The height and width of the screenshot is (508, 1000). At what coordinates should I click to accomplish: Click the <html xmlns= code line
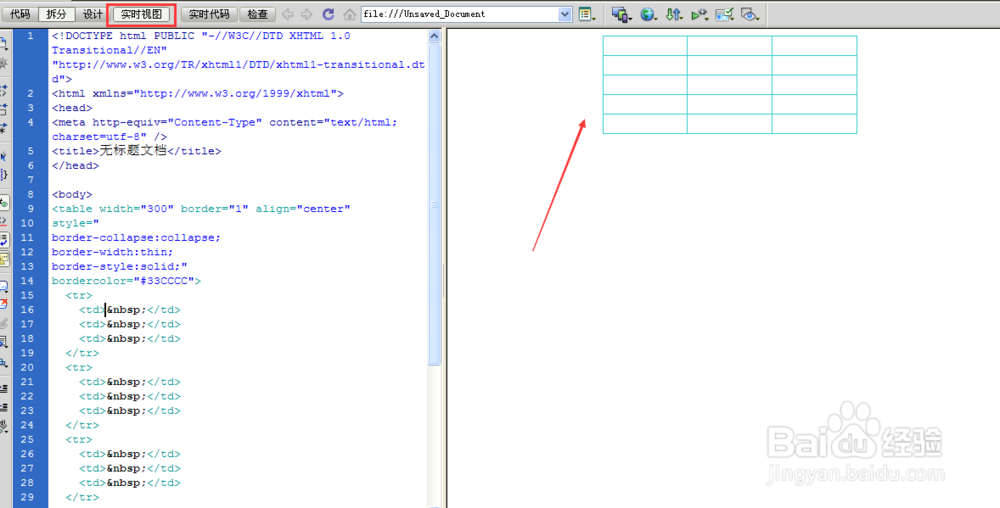[x=198, y=94]
